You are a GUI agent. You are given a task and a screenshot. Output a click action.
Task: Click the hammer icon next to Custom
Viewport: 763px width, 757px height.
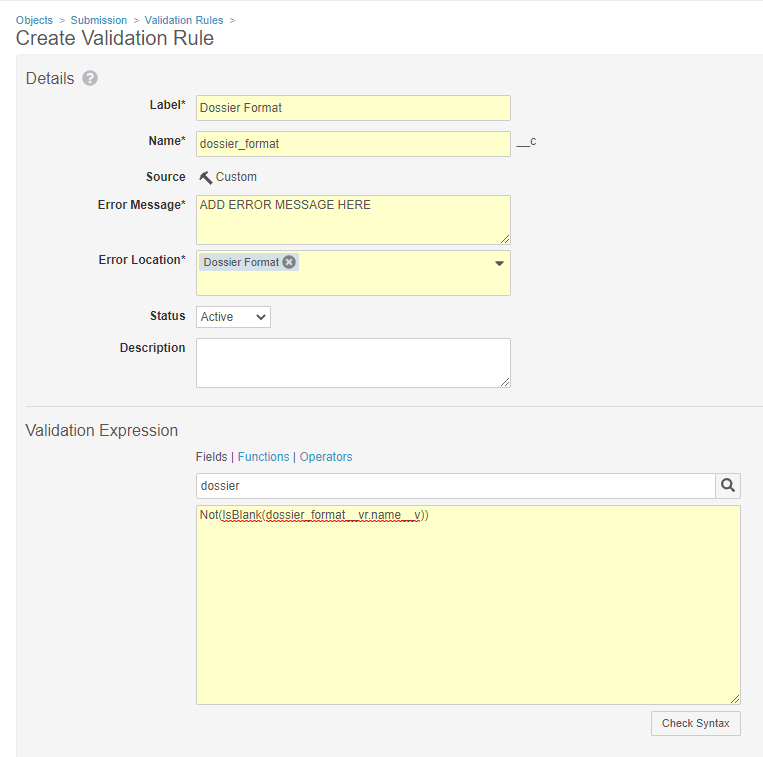click(206, 177)
